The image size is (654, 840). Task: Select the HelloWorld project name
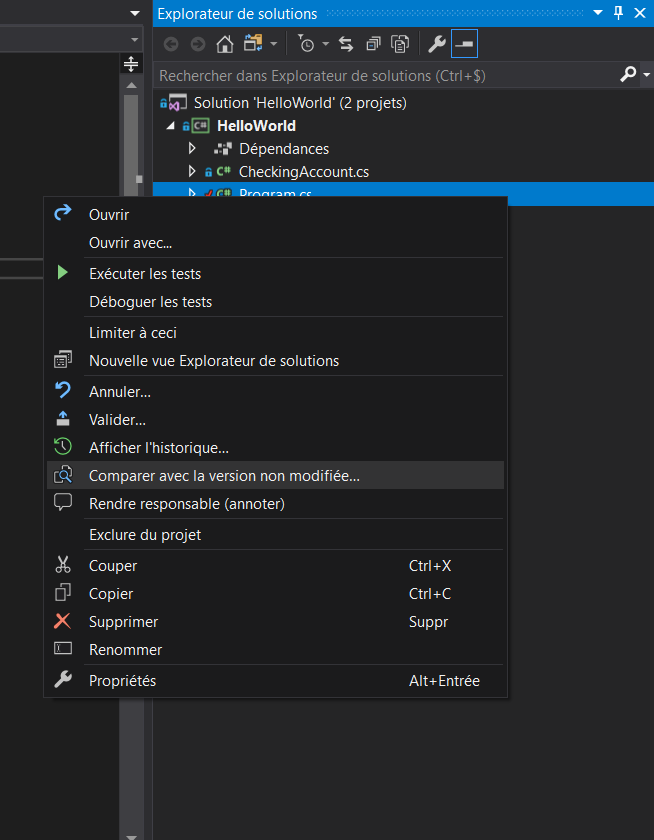point(257,126)
